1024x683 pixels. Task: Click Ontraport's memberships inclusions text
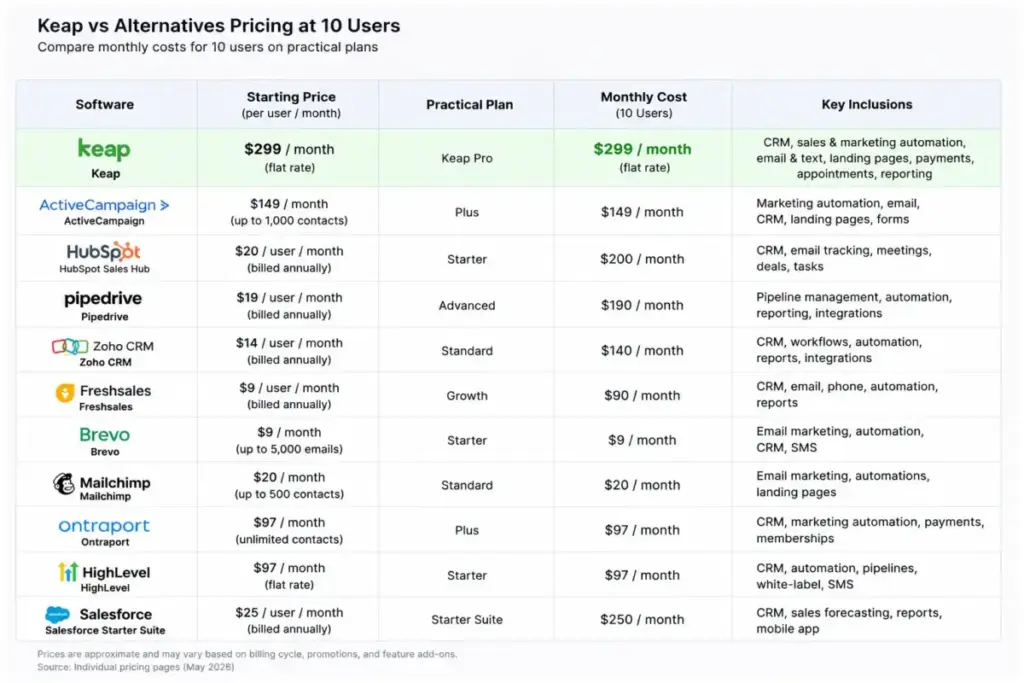click(x=870, y=530)
